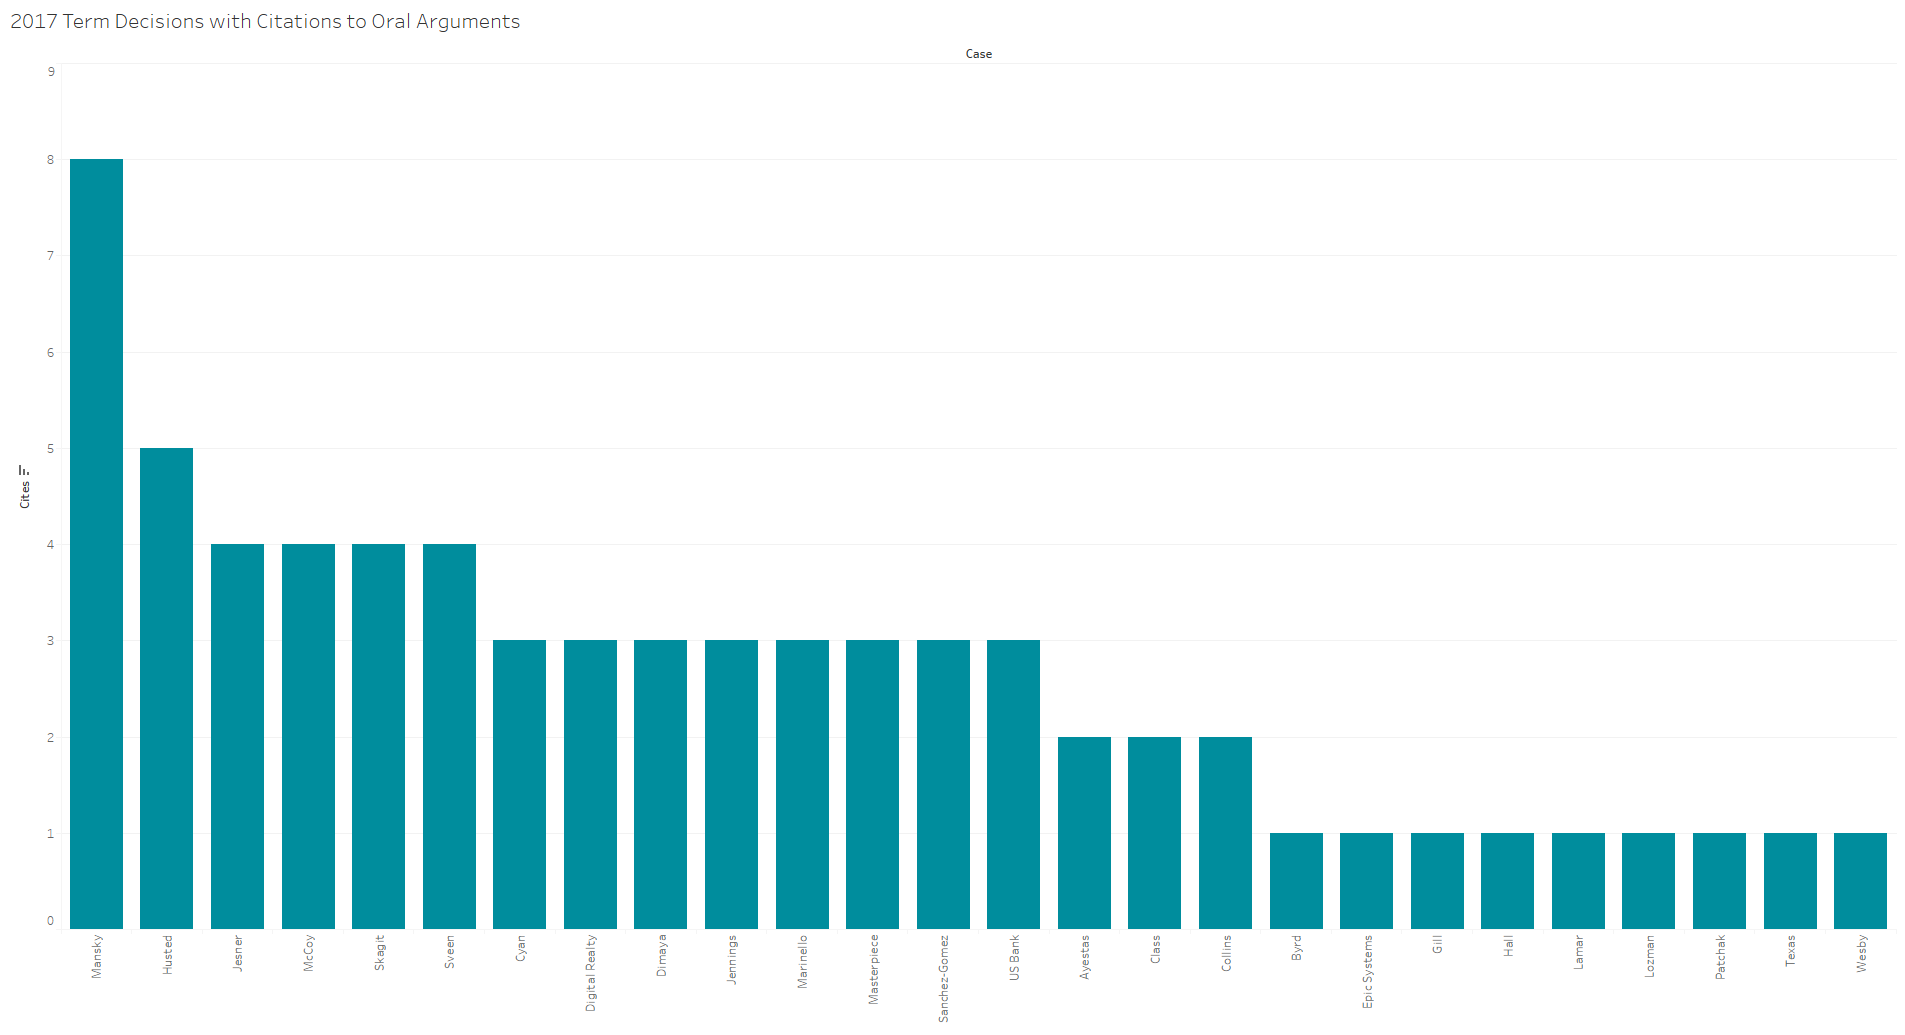Click the Patchak axis label
The image size is (1905, 1035).
point(1720,957)
